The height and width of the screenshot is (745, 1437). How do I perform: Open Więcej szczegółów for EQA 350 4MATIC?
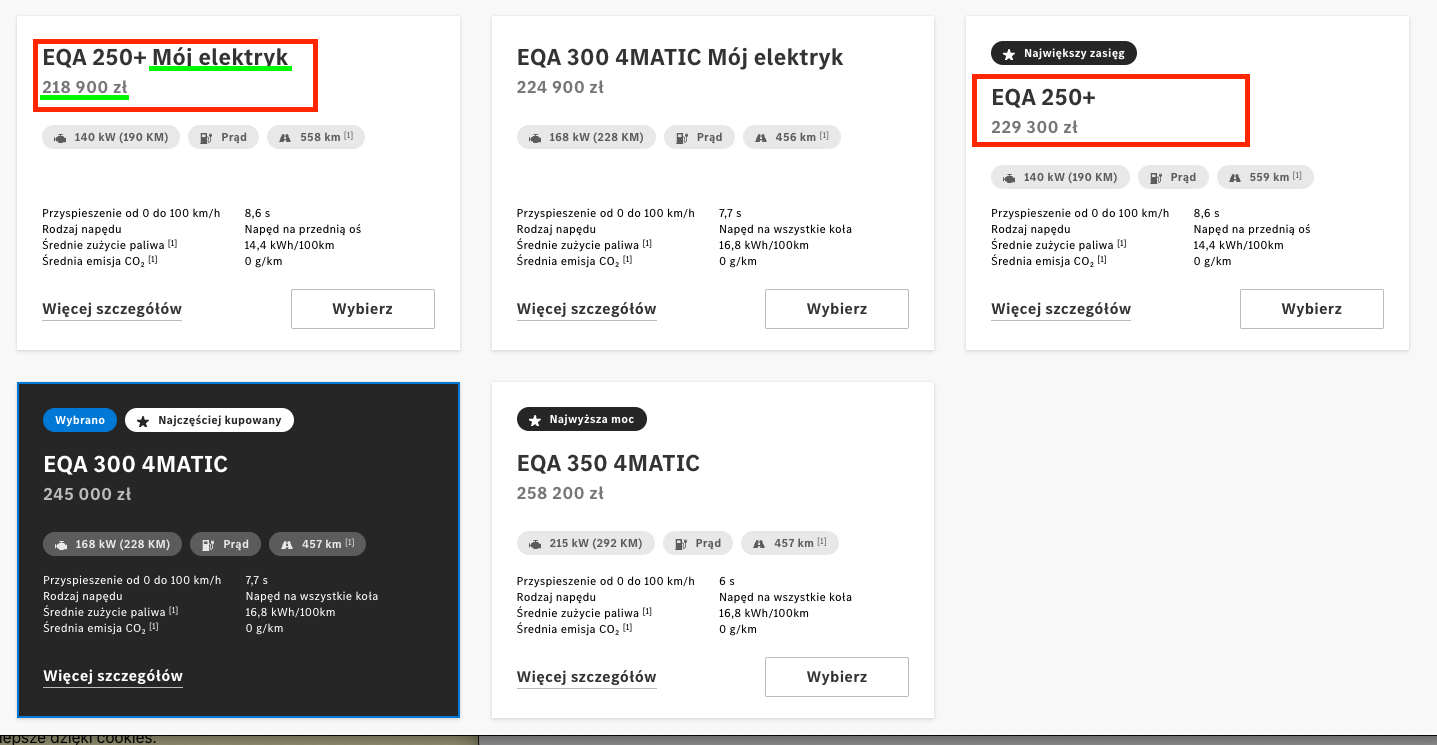[587, 677]
